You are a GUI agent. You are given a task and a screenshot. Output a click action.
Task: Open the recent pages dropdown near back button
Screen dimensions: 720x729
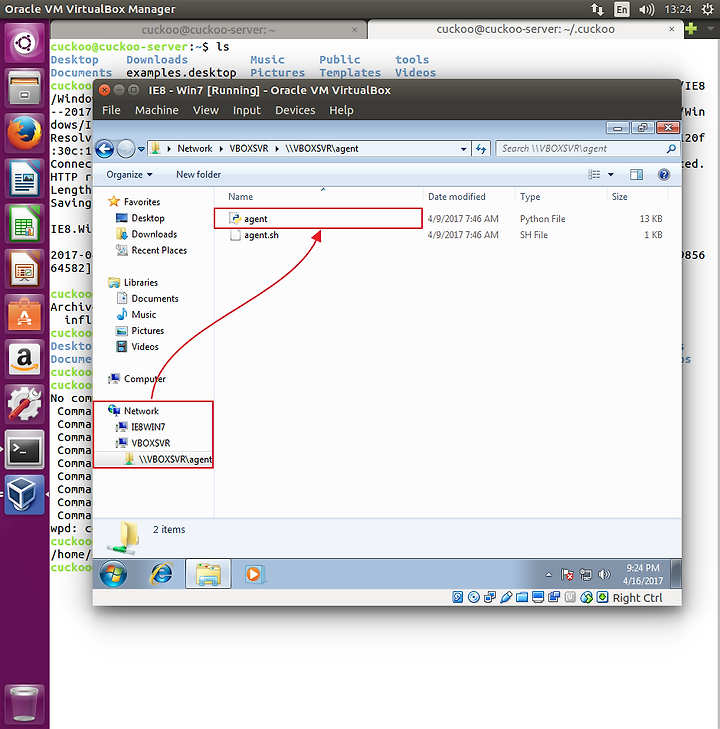141,149
